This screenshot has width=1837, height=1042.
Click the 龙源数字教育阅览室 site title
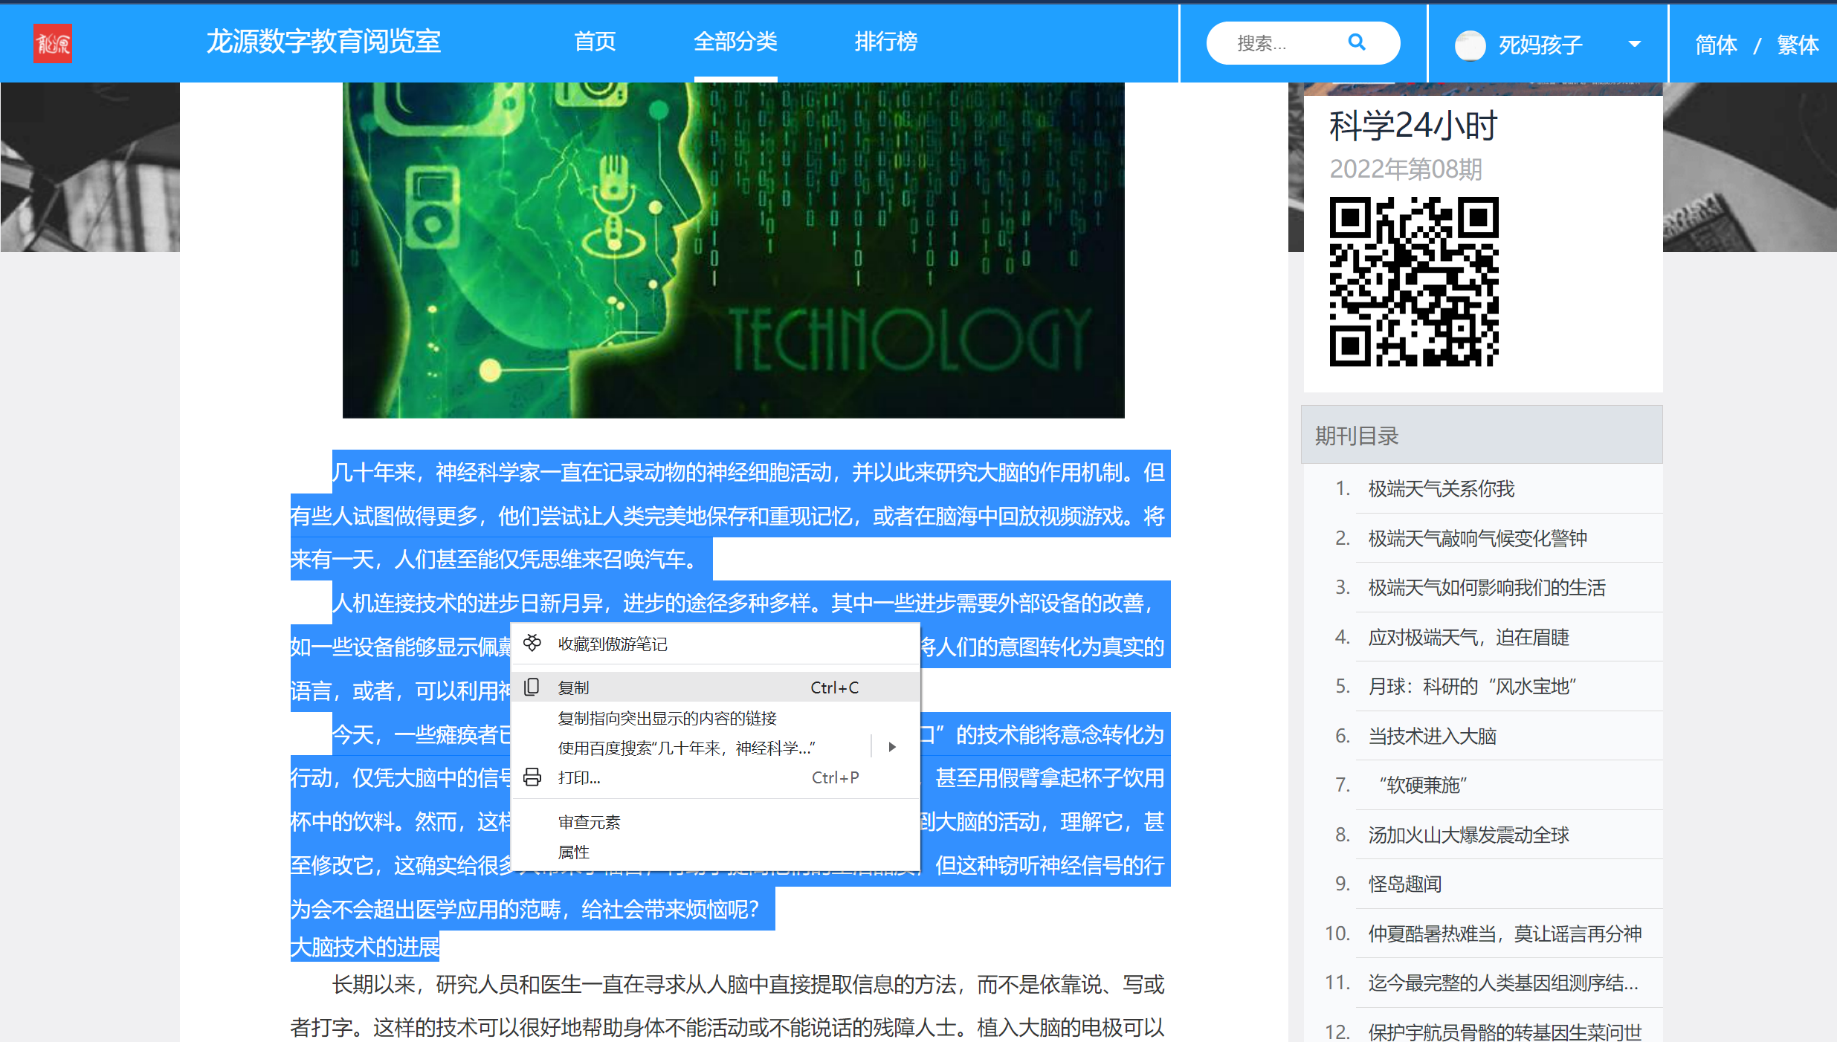click(323, 42)
